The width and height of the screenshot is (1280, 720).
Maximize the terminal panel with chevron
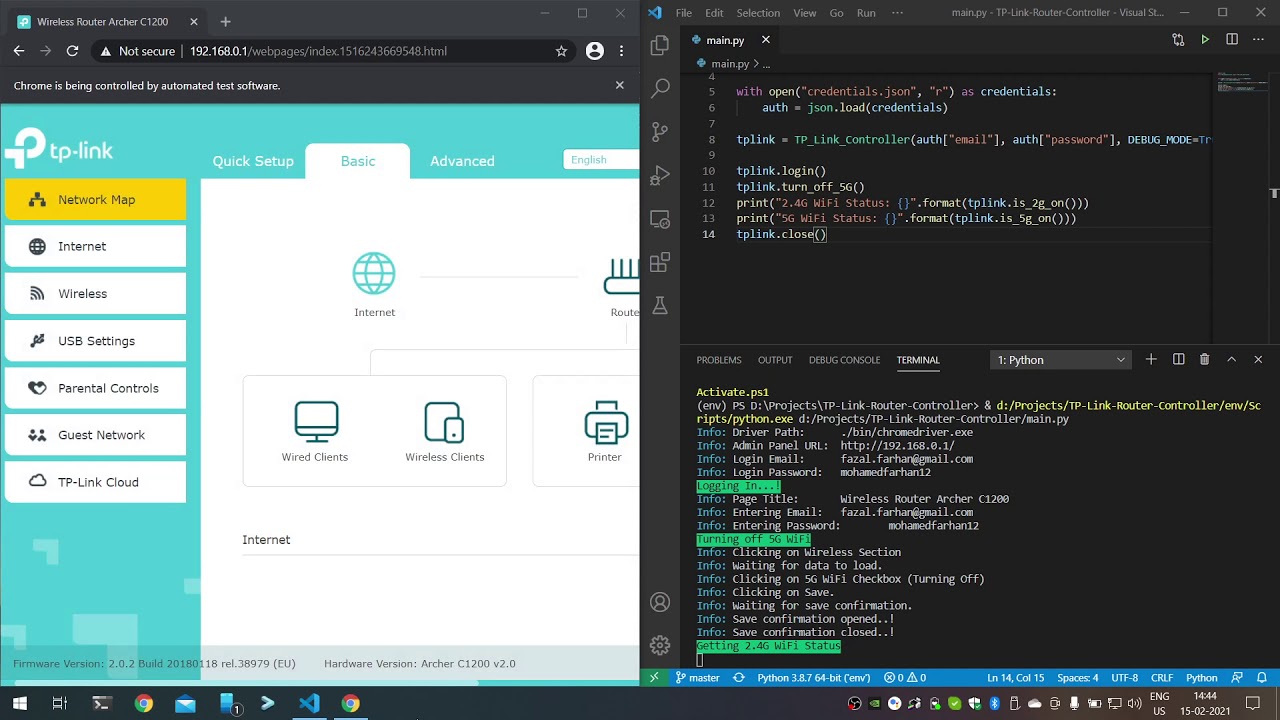coord(1231,359)
